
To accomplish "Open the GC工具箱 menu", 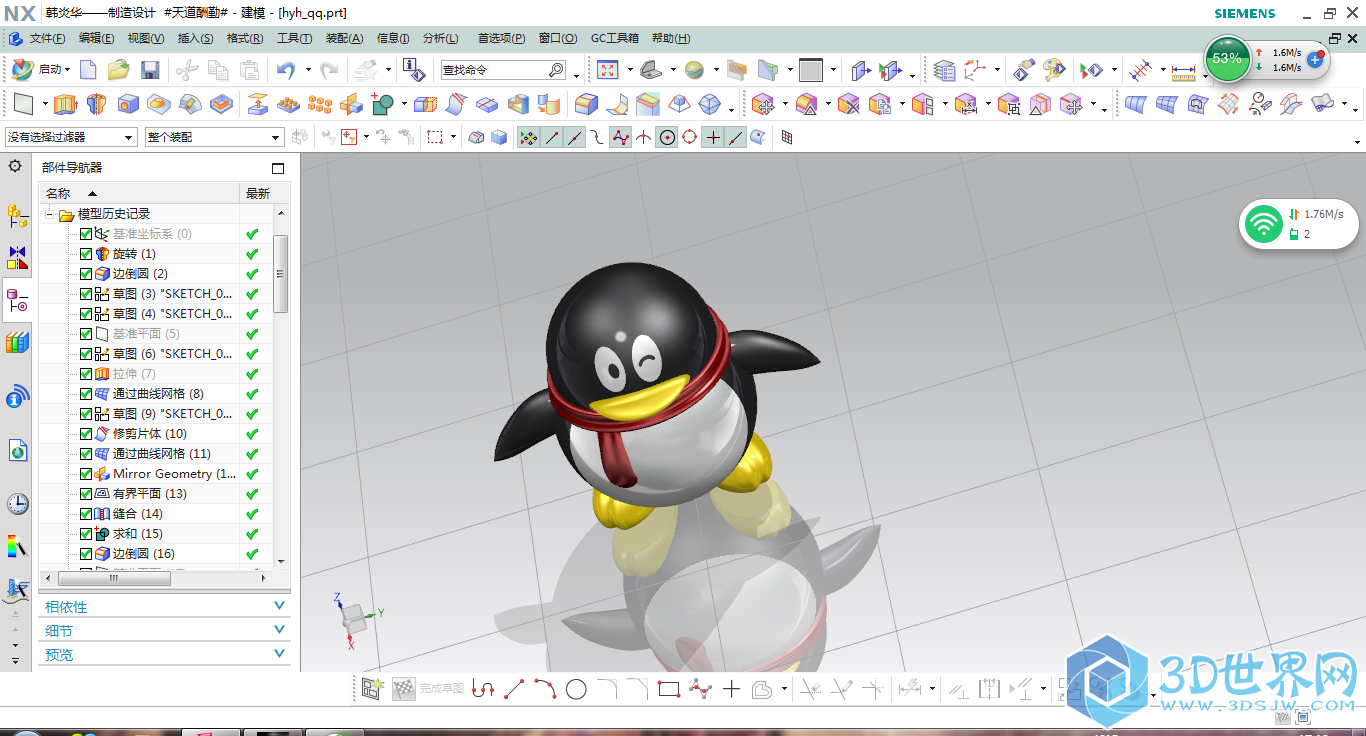I will pyautogui.click(x=614, y=38).
